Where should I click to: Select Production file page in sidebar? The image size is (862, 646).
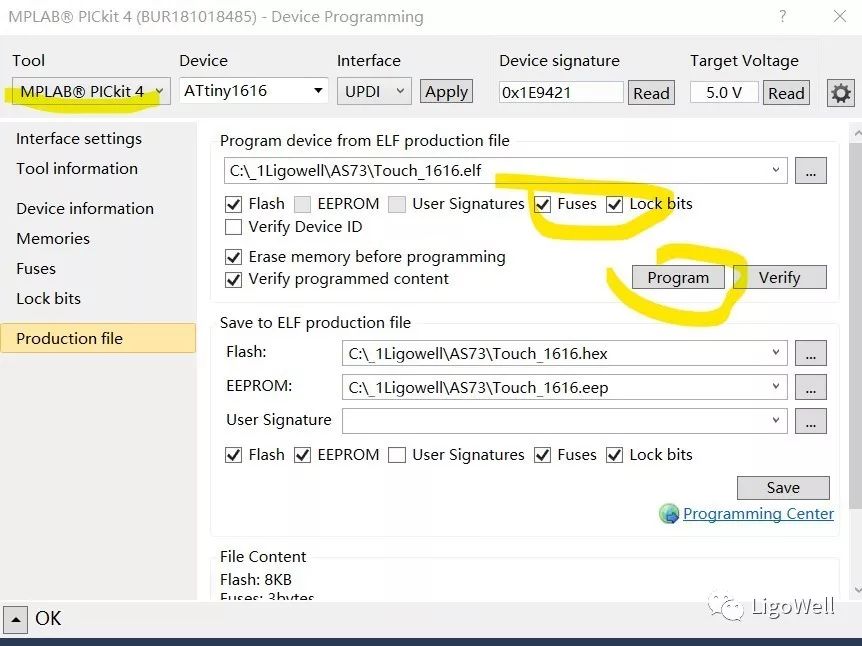tap(98, 338)
